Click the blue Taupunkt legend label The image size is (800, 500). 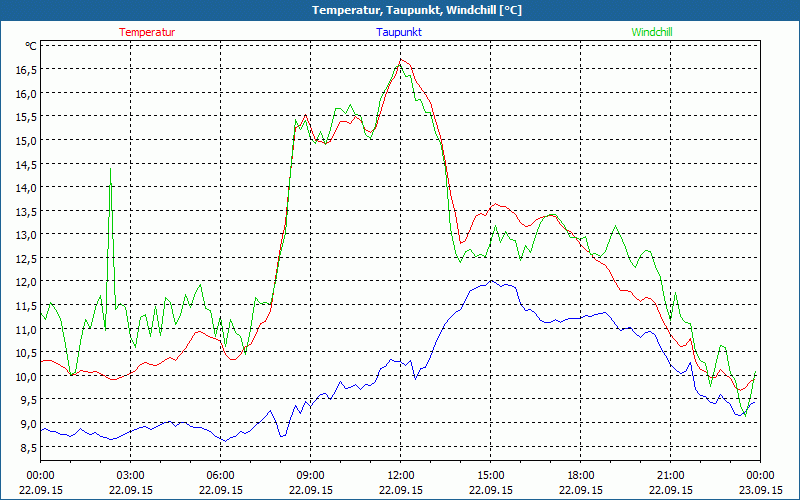click(399, 32)
